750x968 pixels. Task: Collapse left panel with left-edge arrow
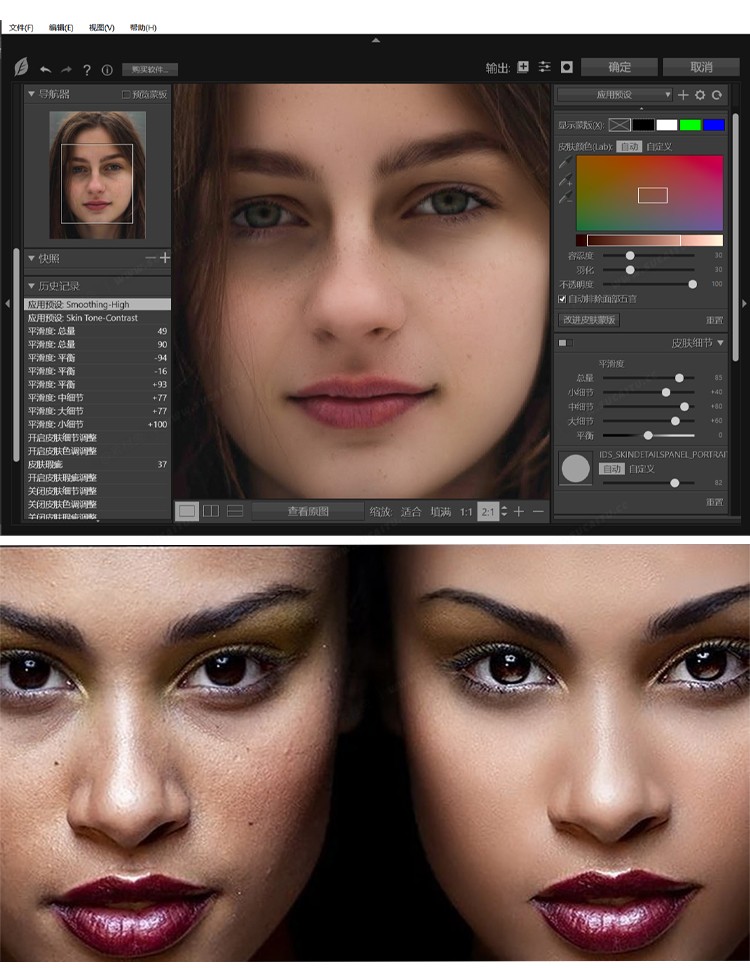pyautogui.click(x=7, y=303)
